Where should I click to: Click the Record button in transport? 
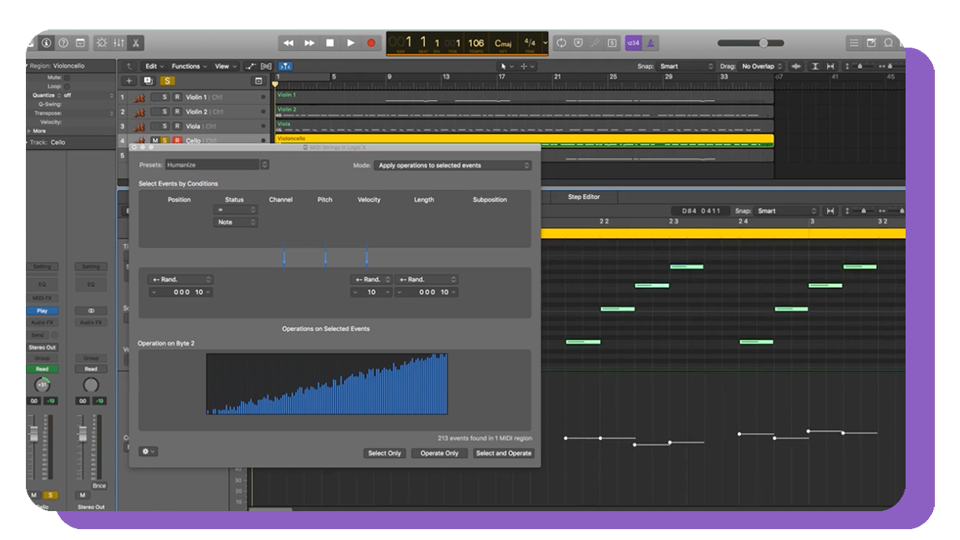(x=371, y=43)
